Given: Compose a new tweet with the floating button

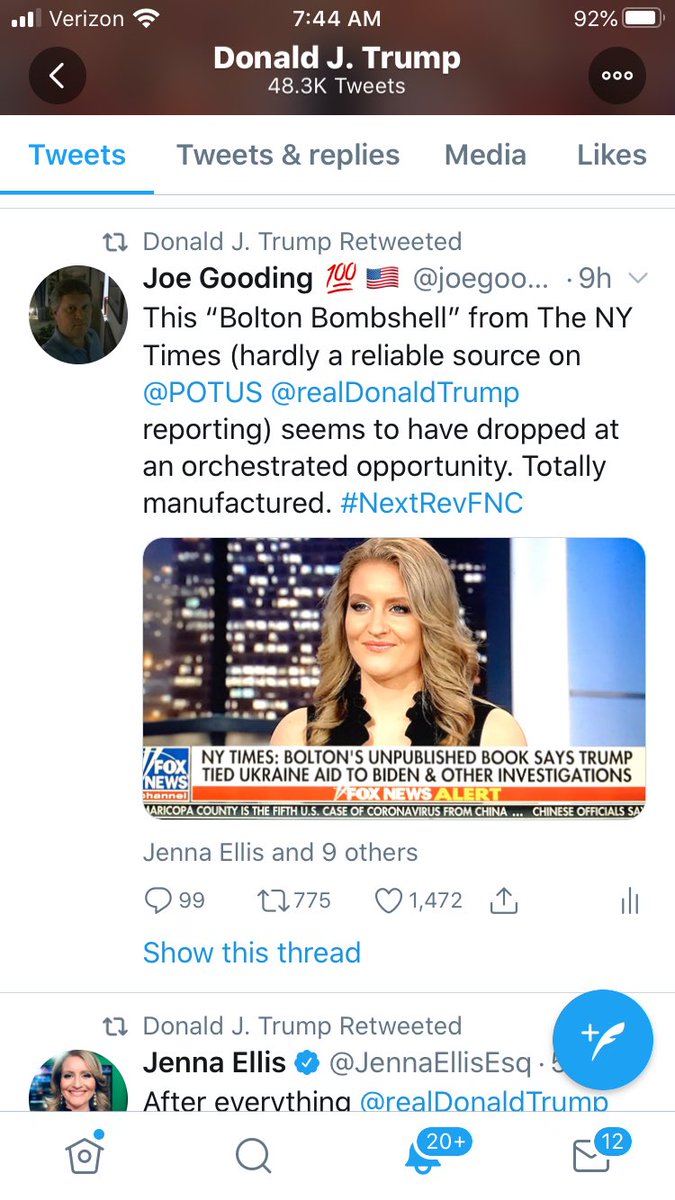Looking at the screenshot, I should coord(603,1040).
